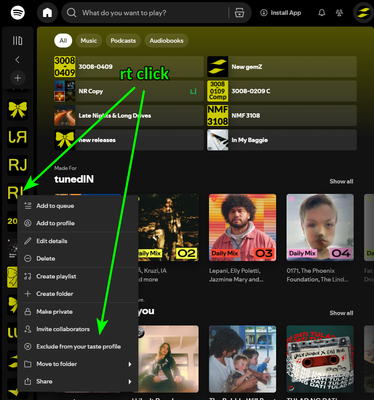Viewport: 374px width, 400px height.
Task: Open Daily Mix 04 cover
Action: tap(320, 227)
